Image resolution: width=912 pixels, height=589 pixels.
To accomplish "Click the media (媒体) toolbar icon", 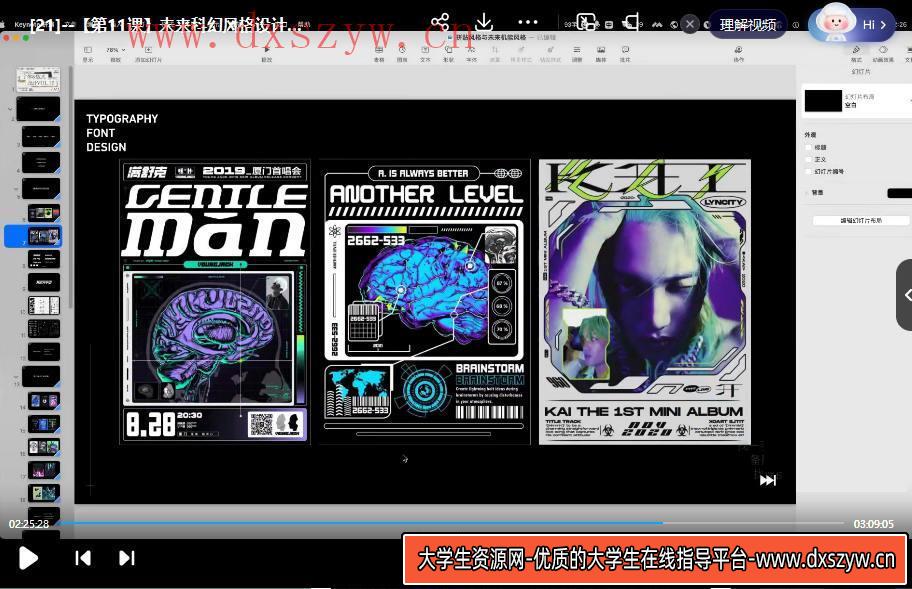I will pos(601,50).
